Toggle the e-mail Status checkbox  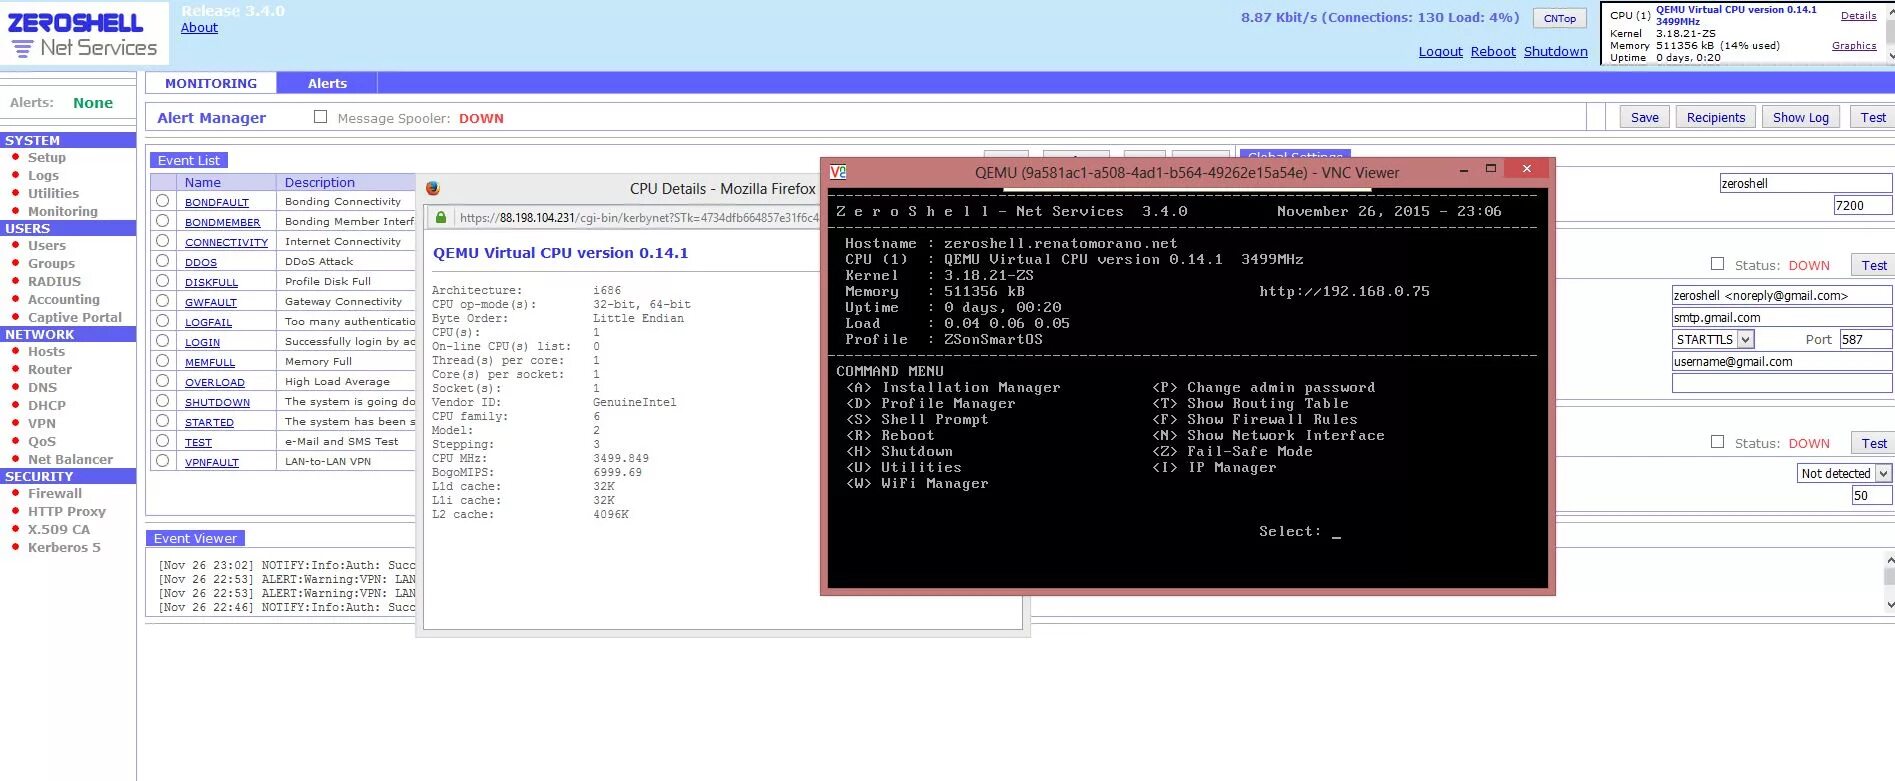[x=1717, y=264]
